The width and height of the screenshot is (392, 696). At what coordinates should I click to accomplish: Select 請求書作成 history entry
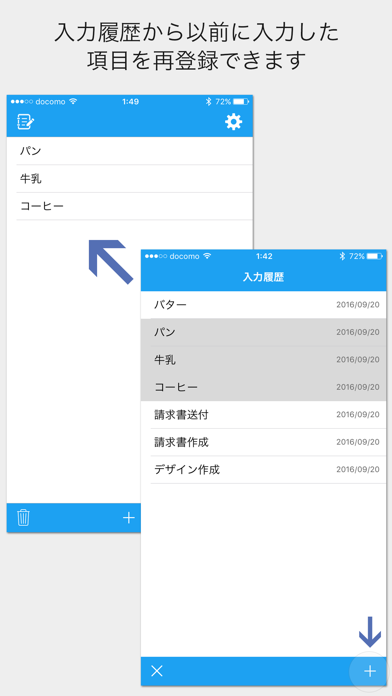coord(264,442)
